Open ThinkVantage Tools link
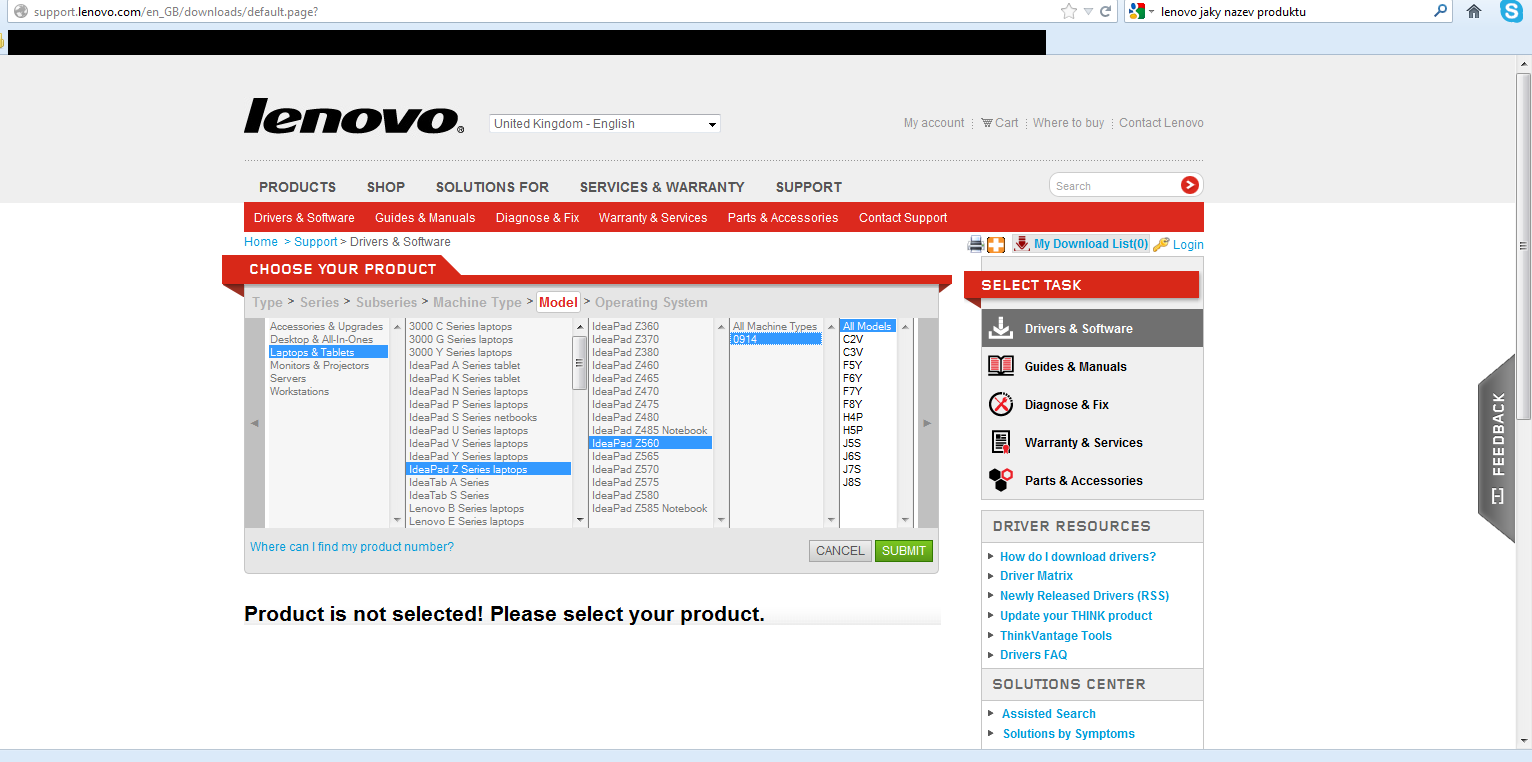This screenshot has width=1532, height=762. coord(1056,636)
